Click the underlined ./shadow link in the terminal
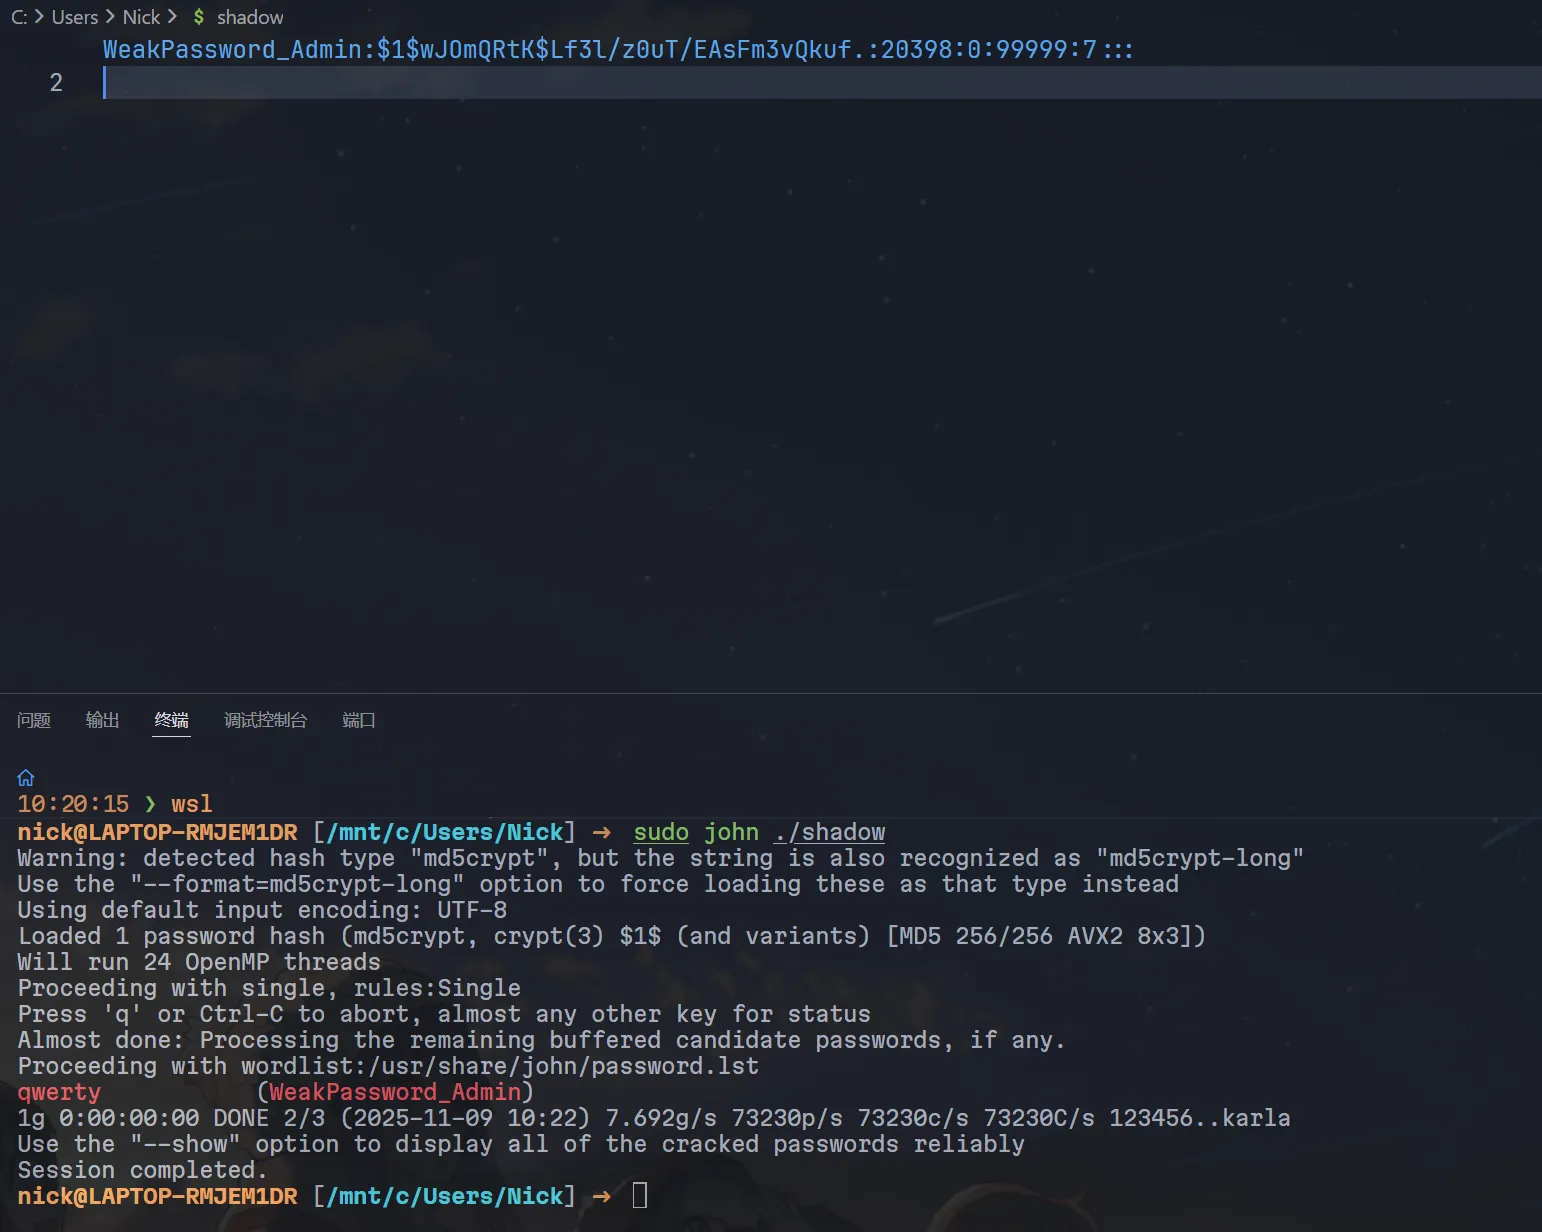 (829, 832)
